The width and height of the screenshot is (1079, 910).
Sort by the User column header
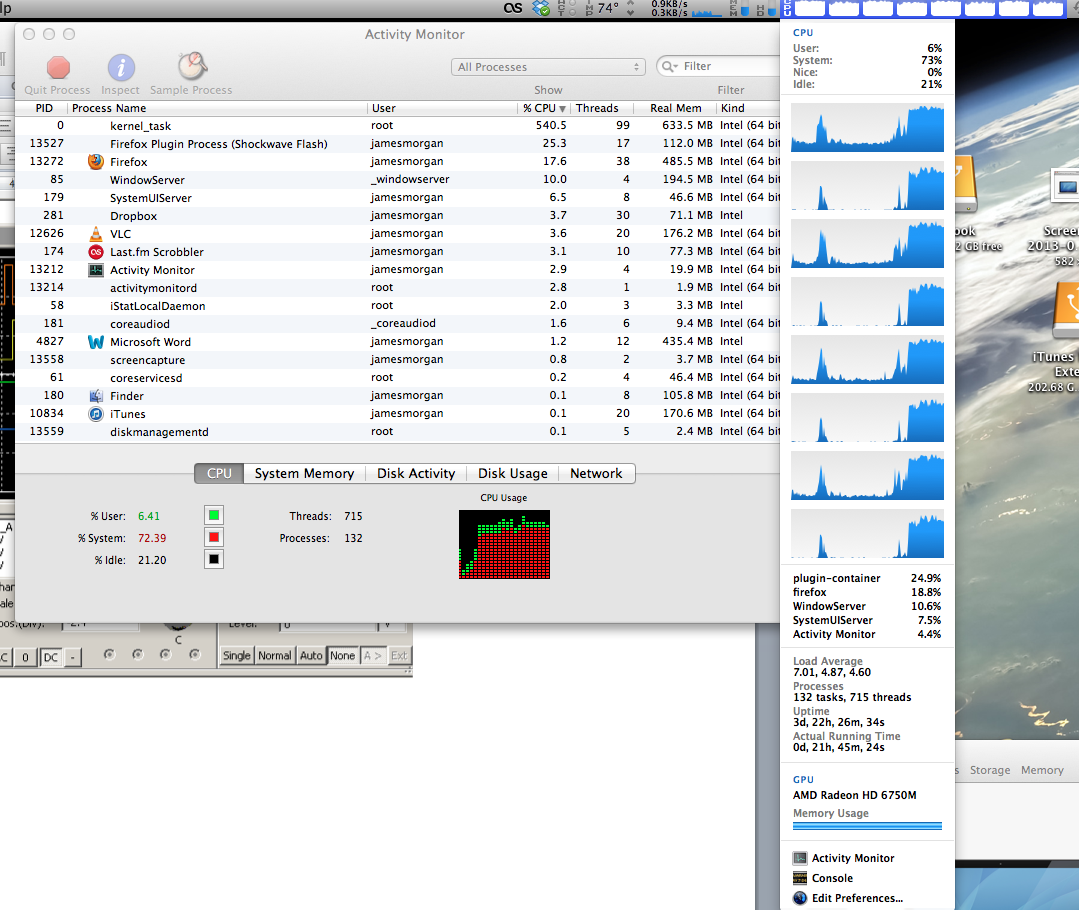[x=442, y=108]
